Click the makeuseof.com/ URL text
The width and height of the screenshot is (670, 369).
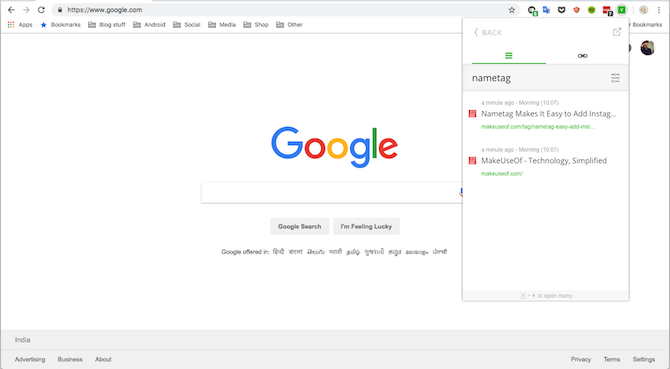(x=502, y=174)
